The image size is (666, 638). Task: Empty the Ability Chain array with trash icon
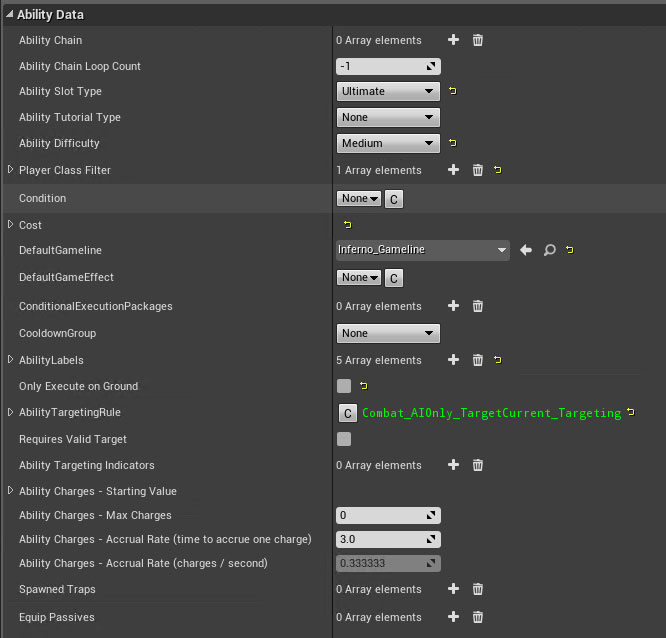pyautogui.click(x=478, y=40)
